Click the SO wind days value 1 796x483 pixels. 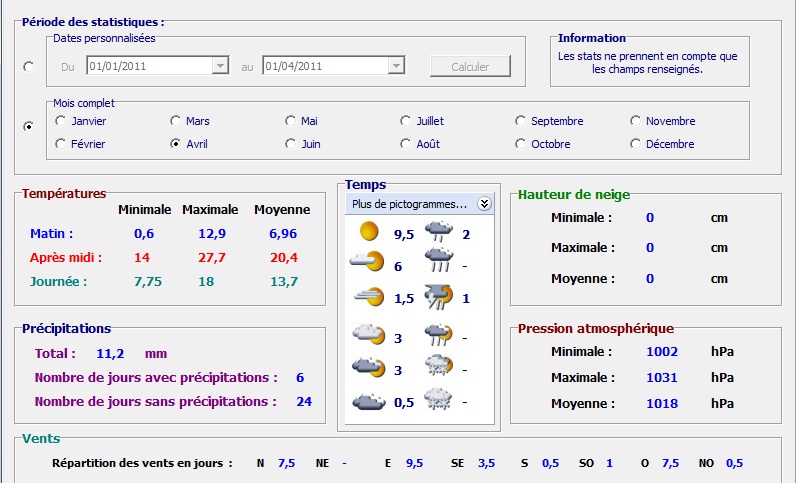[609, 463]
